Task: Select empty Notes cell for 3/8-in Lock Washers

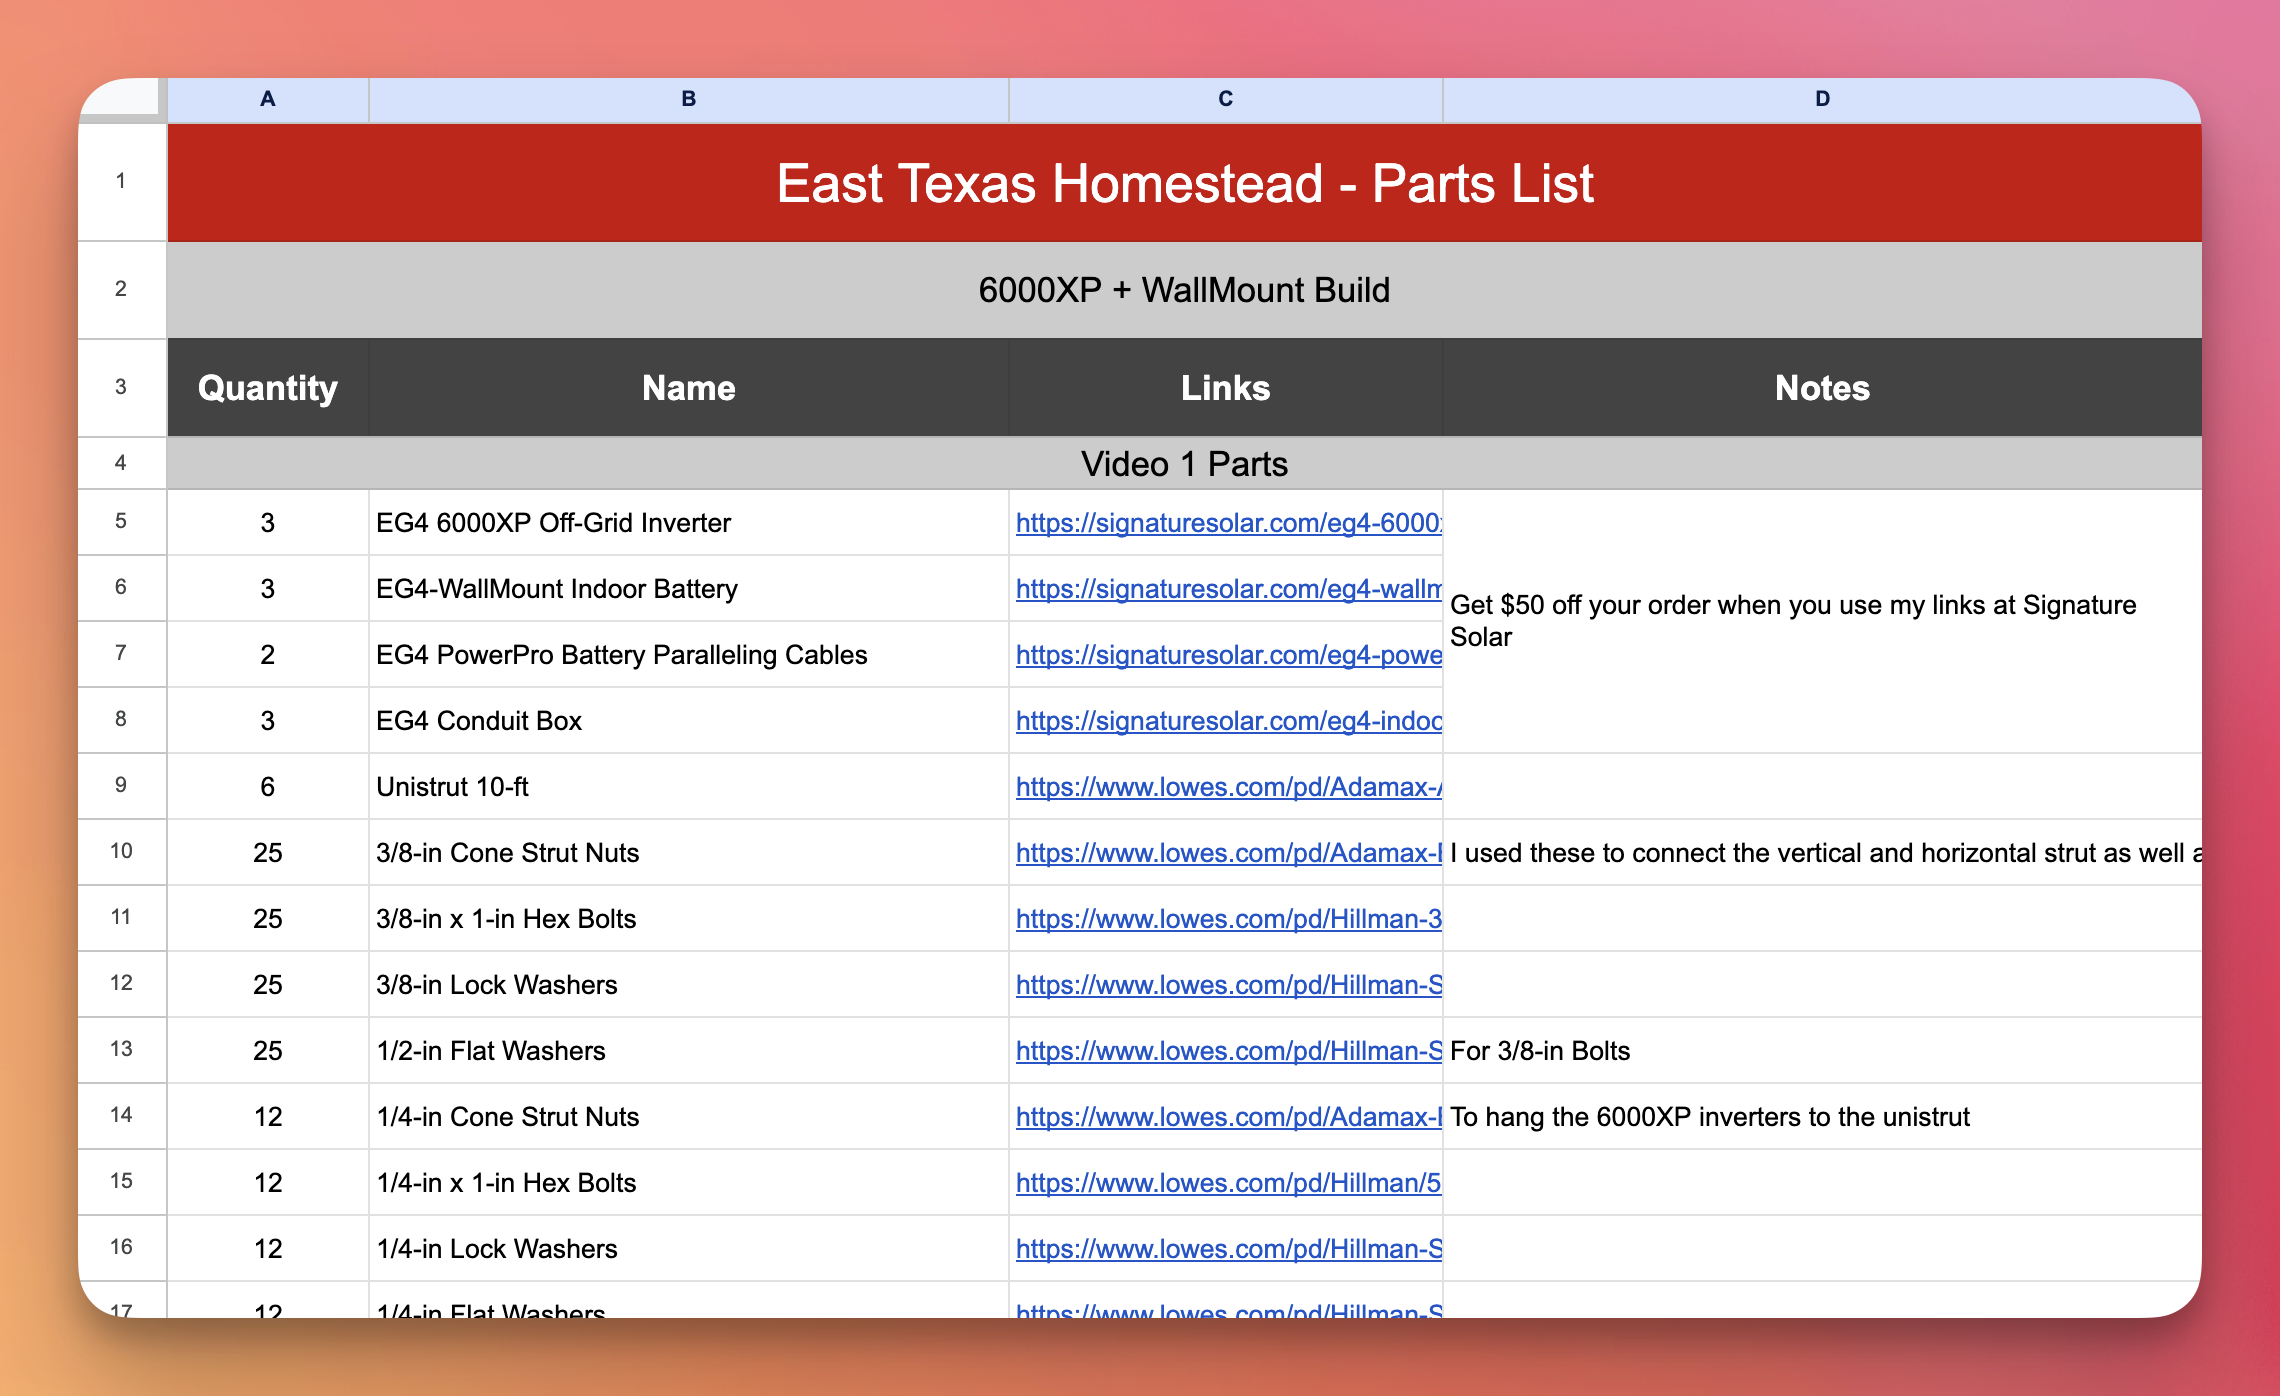Action: click(1822, 985)
